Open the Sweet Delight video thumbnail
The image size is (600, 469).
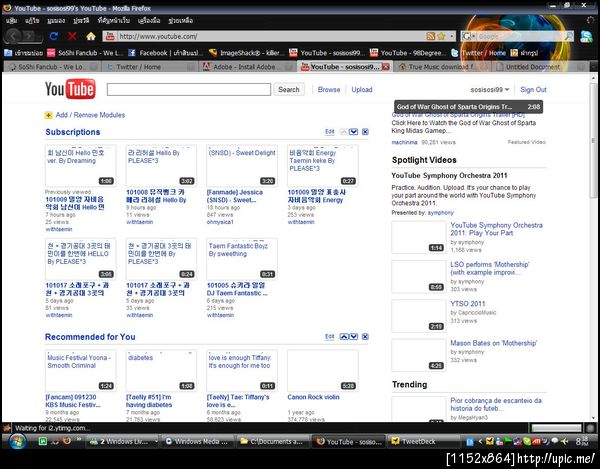pyautogui.click(x=242, y=166)
